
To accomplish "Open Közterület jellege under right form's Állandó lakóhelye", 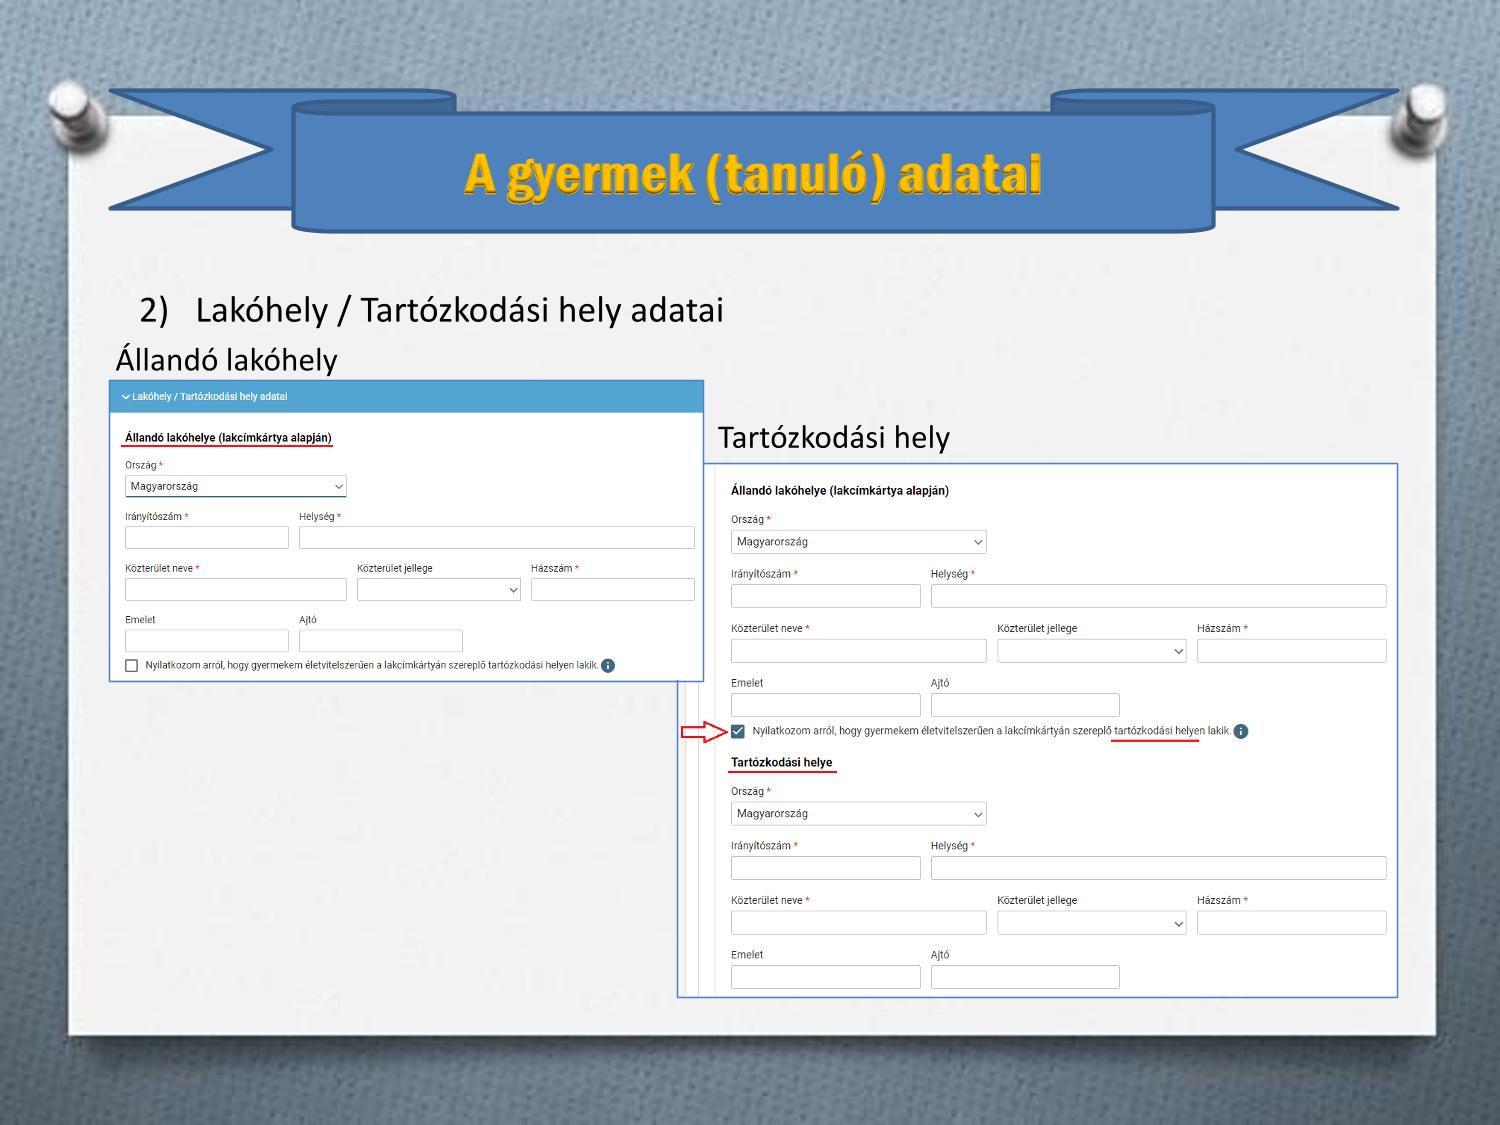I will tap(1092, 651).
